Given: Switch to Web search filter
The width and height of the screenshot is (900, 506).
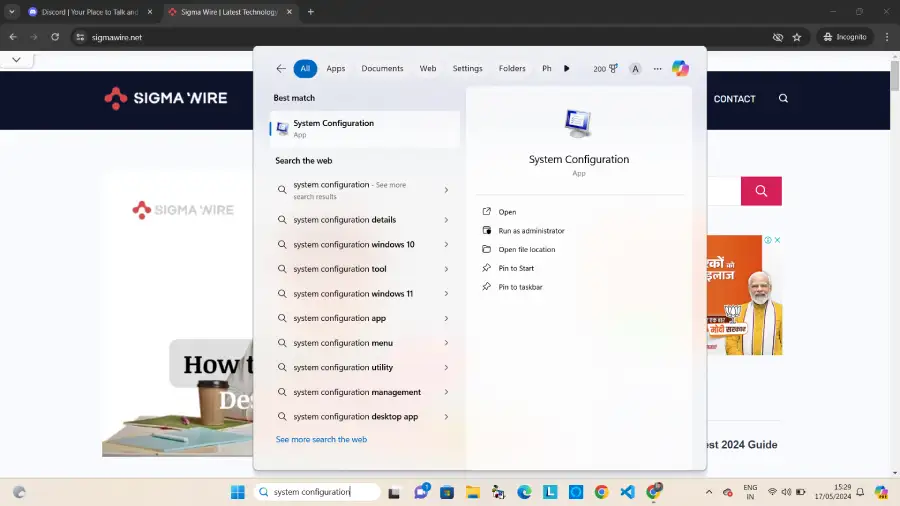Looking at the screenshot, I should (x=428, y=68).
